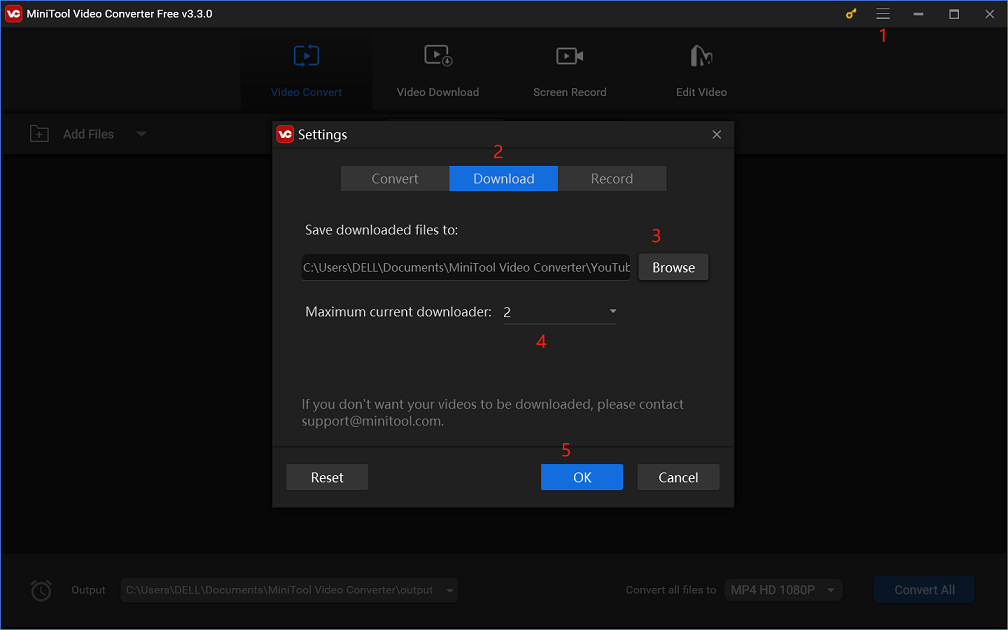Expand the Add Files dropdown arrow
1008x630 pixels.
point(141,134)
